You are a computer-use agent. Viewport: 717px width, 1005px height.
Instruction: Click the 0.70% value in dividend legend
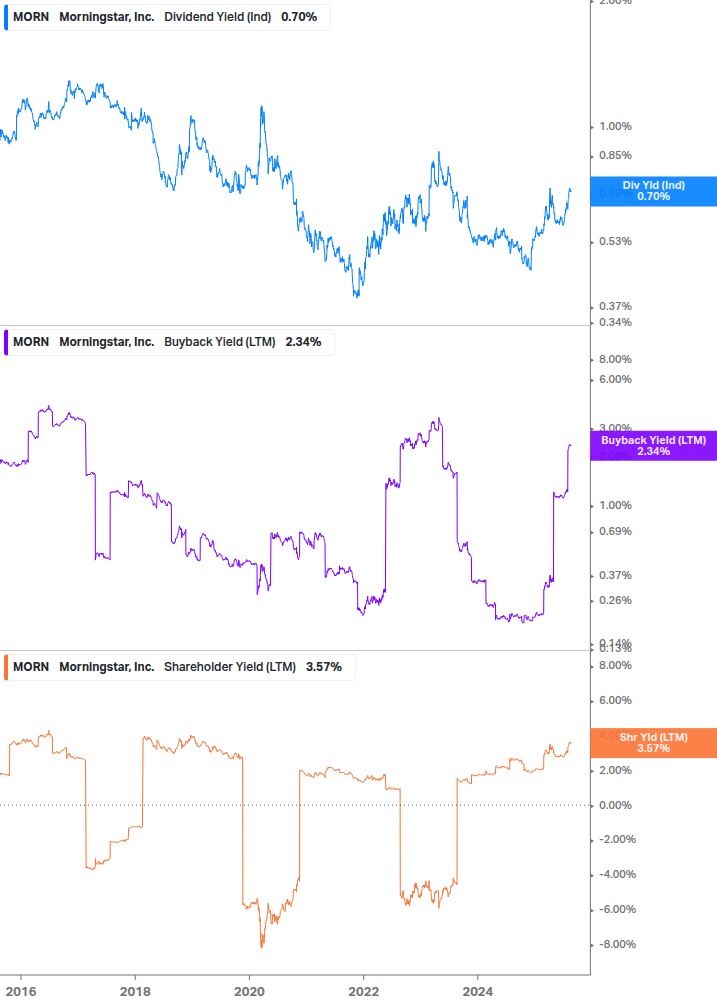coord(299,17)
